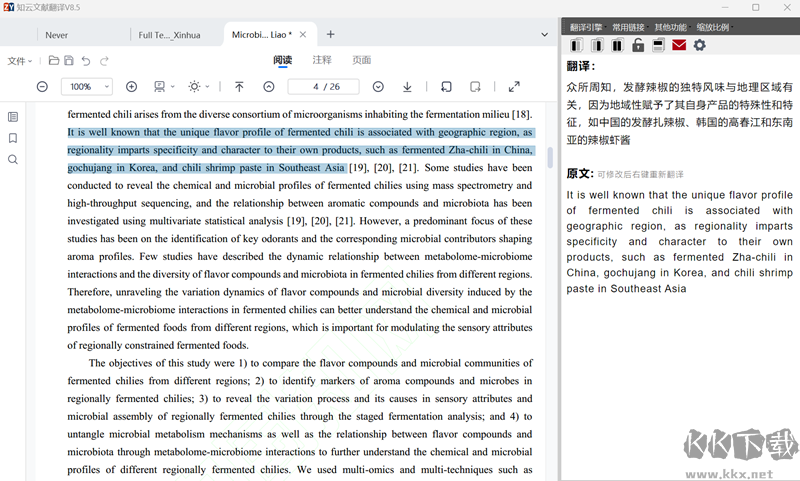Open the search magnifier in left sidebar

tap(13, 159)
